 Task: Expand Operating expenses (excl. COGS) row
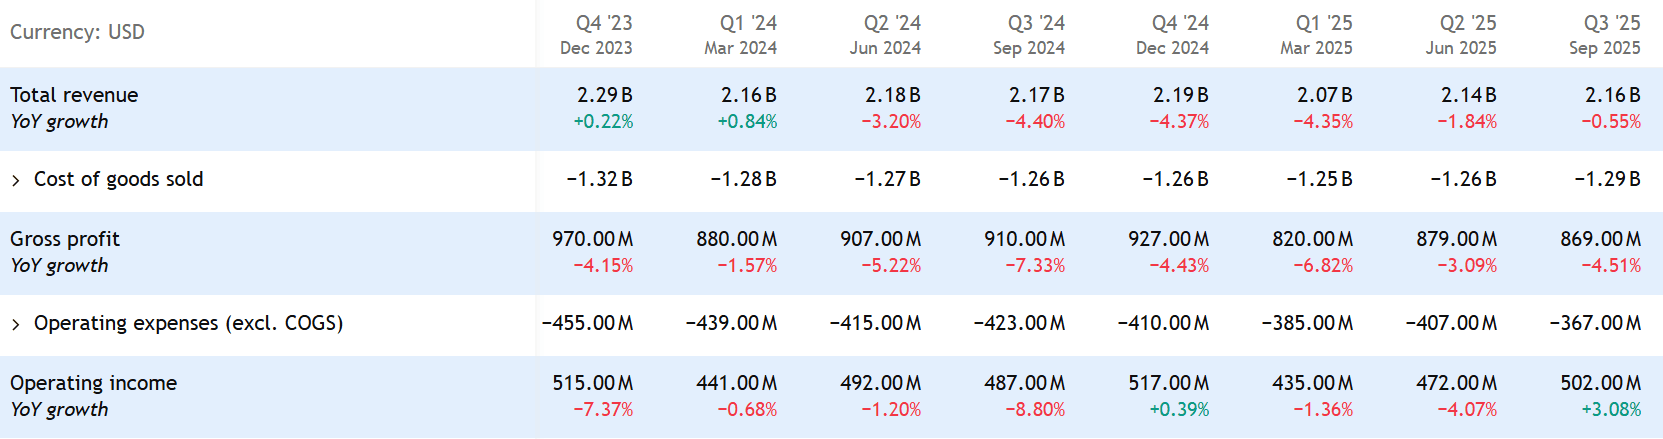point(16,324)
